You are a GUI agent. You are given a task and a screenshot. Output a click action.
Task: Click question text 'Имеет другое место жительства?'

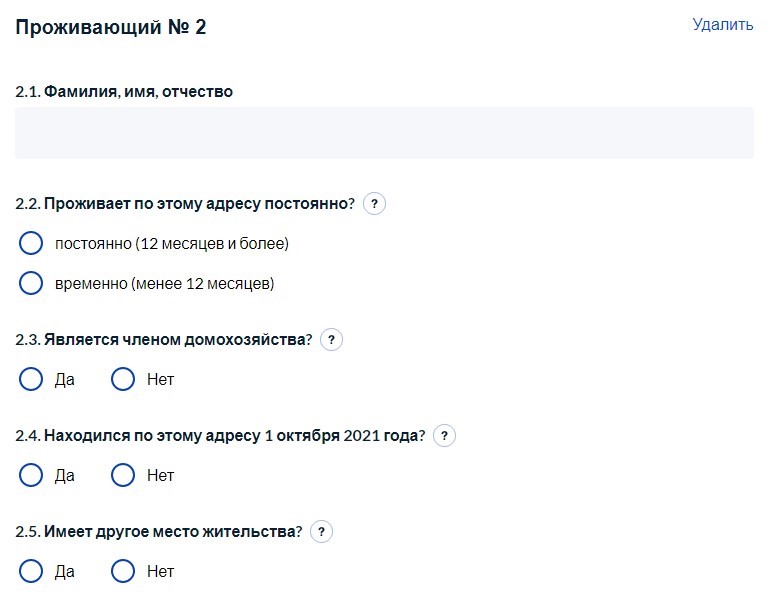click(x=172, y=532)
